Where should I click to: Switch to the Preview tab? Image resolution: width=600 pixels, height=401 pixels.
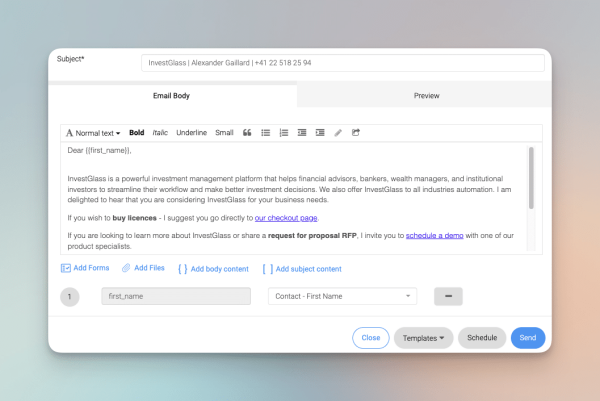pos(424,96)
